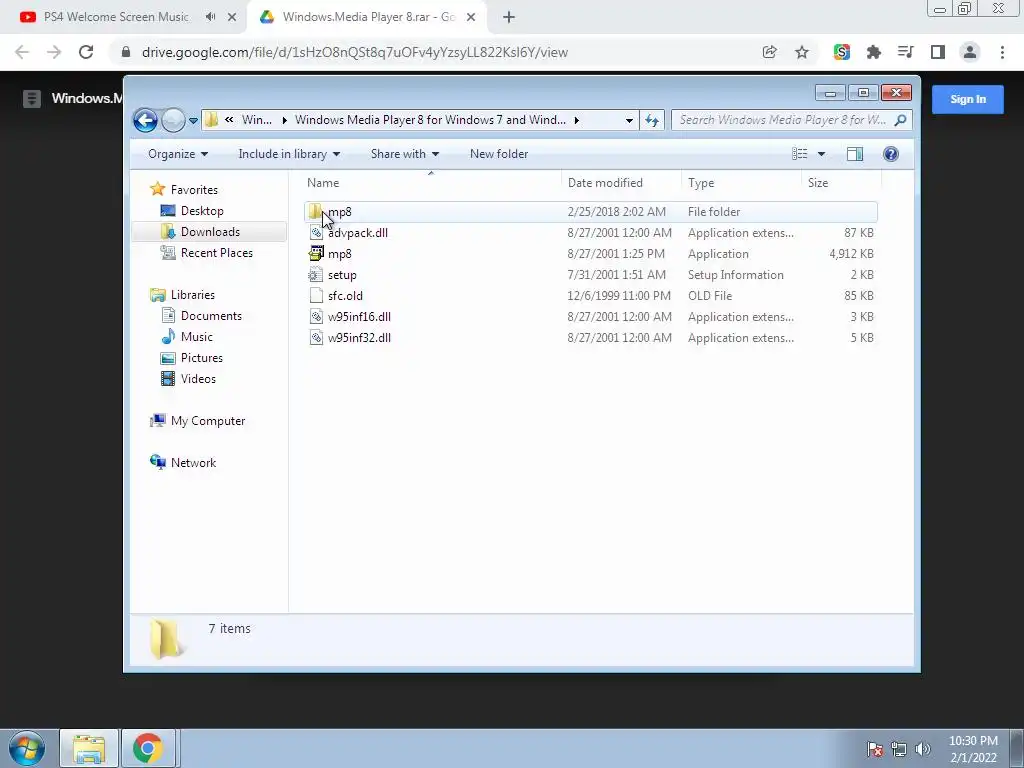Bookmark this page with the star
This screenshot has height=768, width=1024.
click(x=802, y=52)
